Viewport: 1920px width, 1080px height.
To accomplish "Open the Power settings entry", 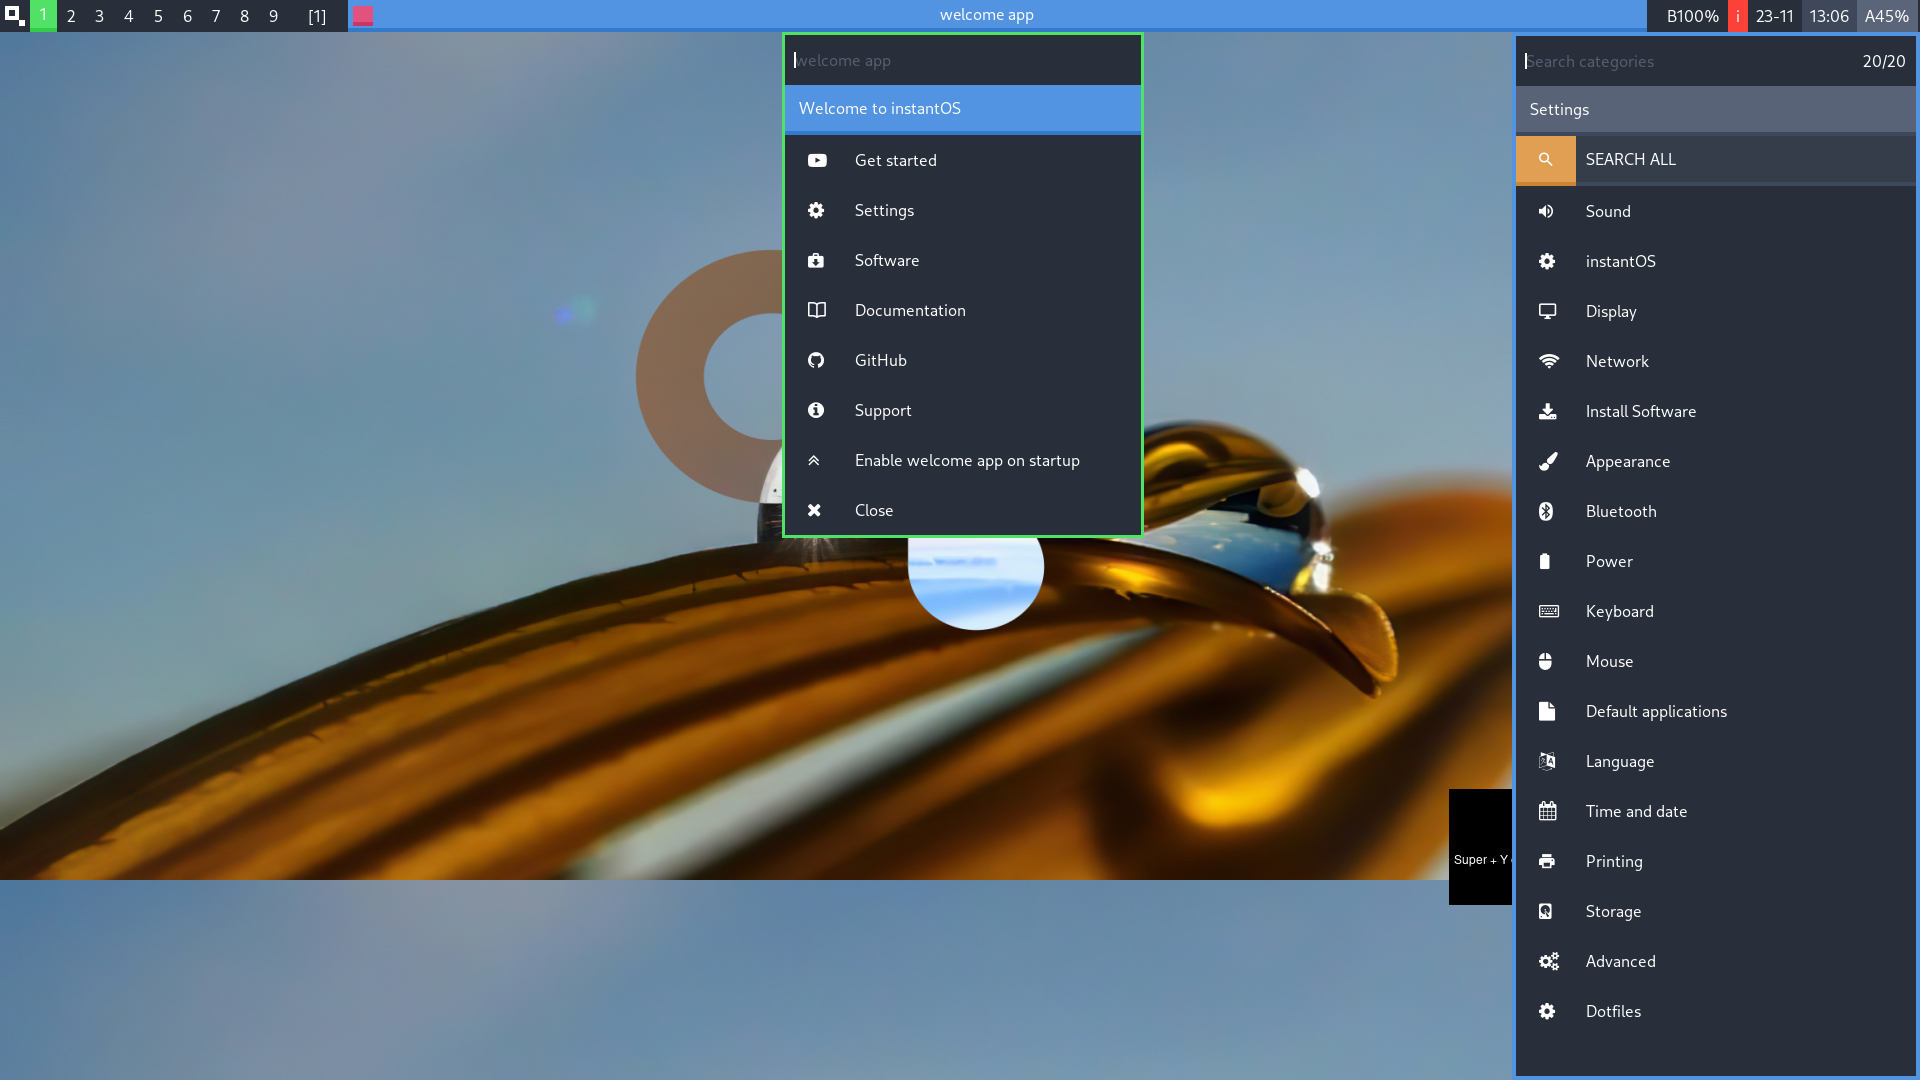I will coord(1715,561).
